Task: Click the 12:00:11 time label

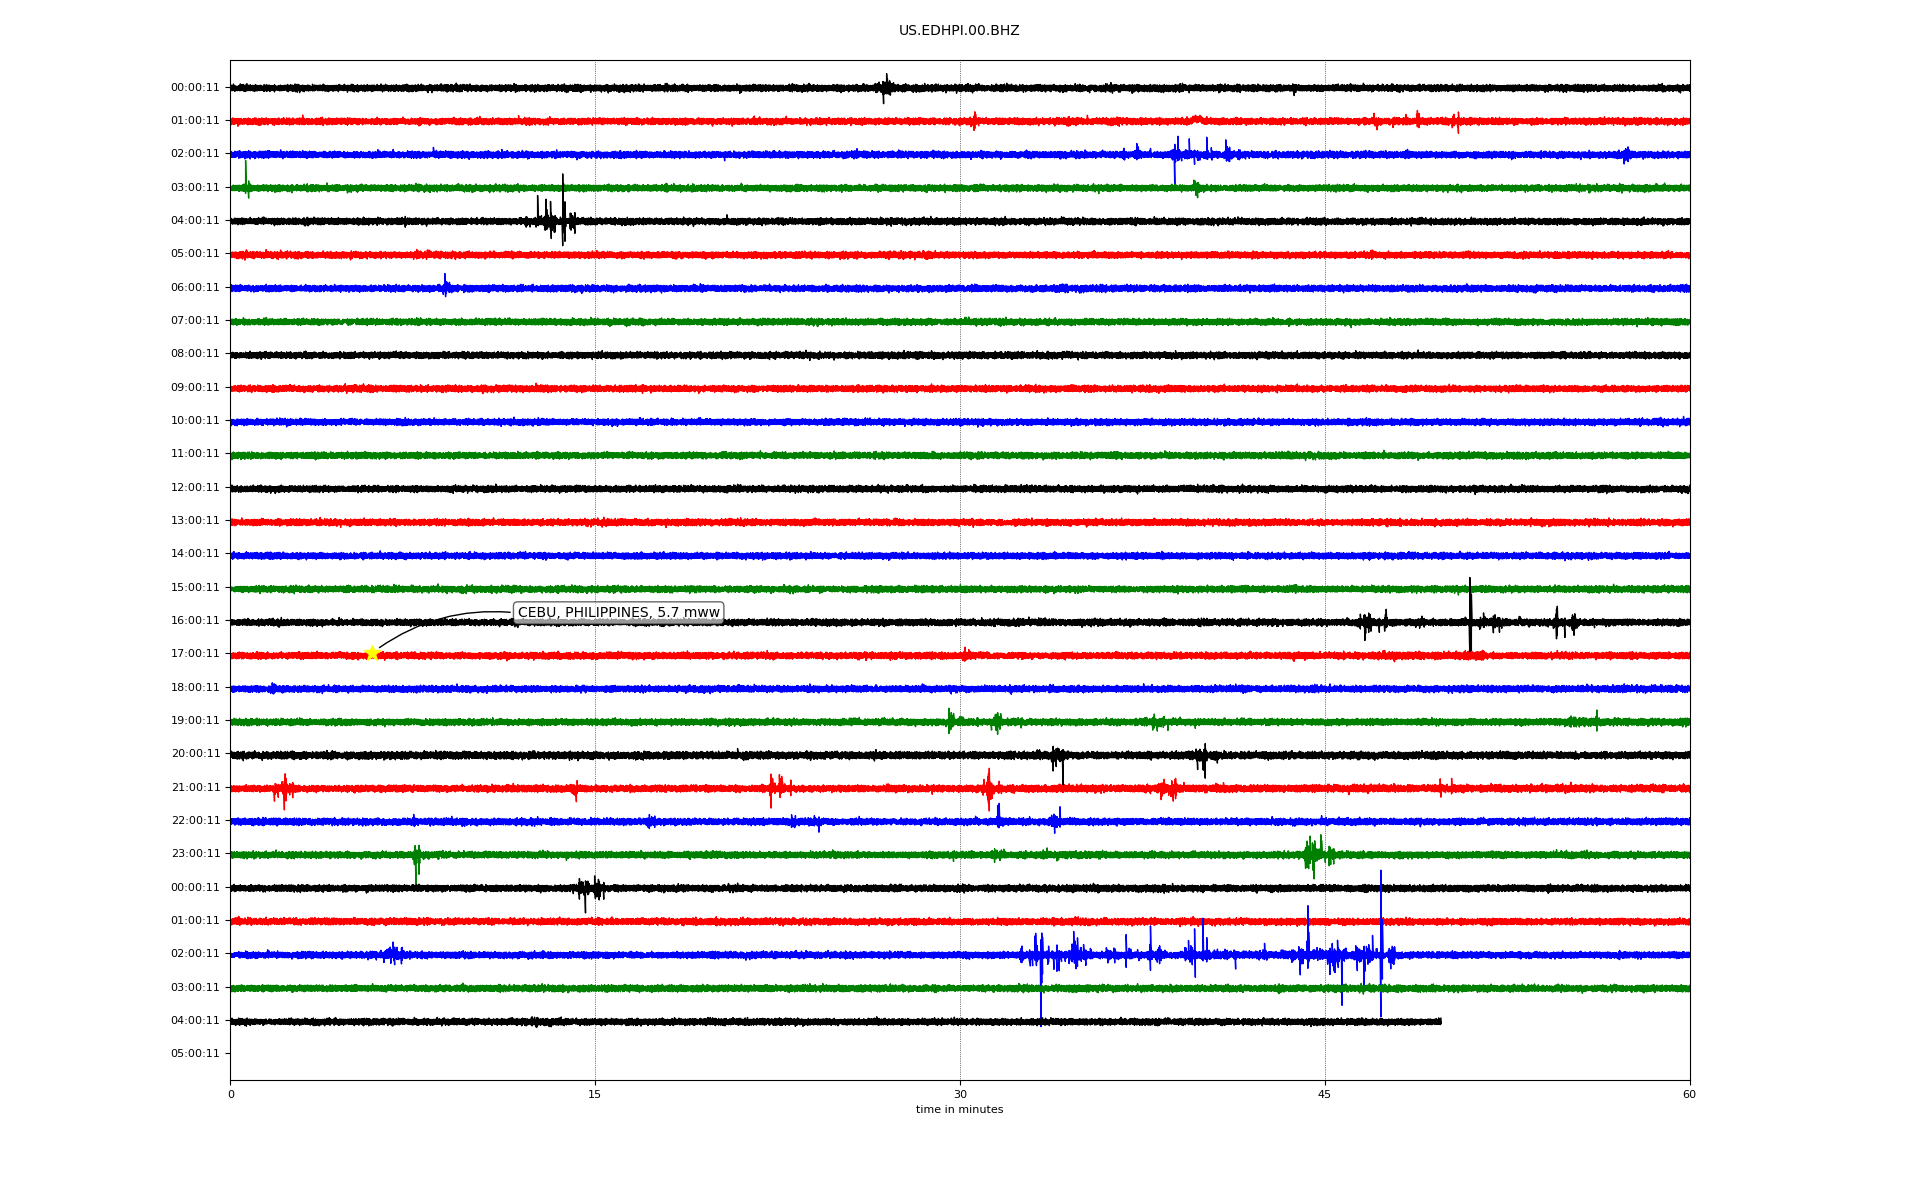Action: (195, 488)
